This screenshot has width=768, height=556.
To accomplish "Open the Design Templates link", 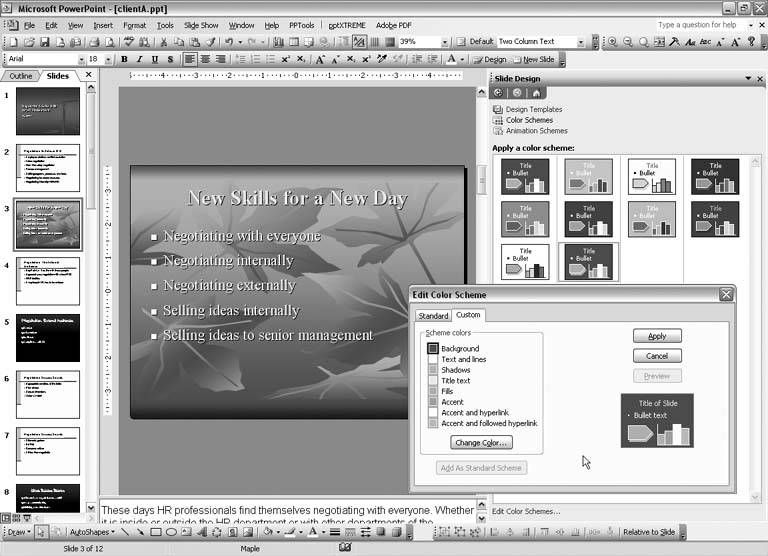I will [x=533, y=109].
